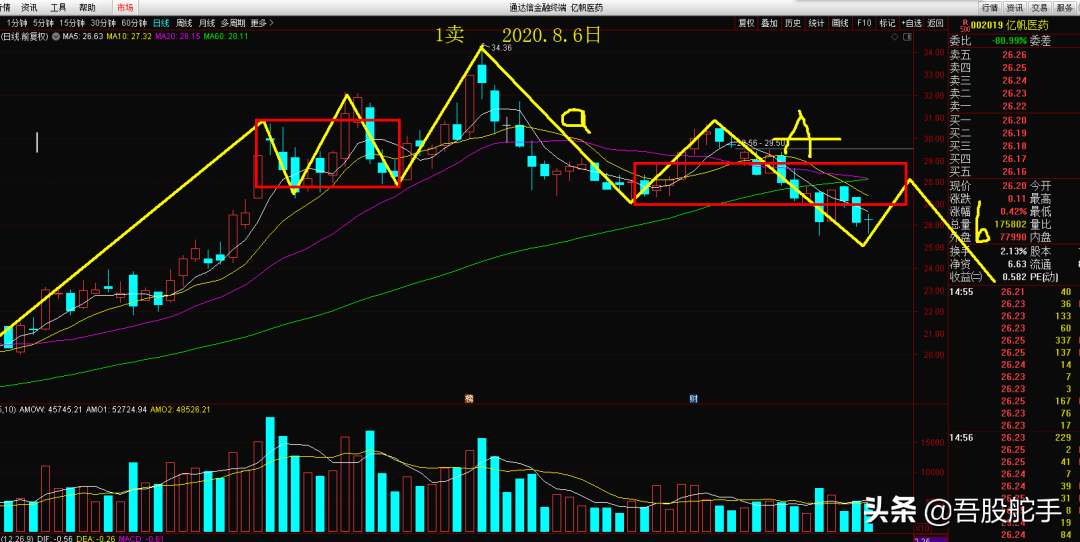
Task: Open the 多周期 multi-period view
Action: pyautogui.click(x=233, y=23)
